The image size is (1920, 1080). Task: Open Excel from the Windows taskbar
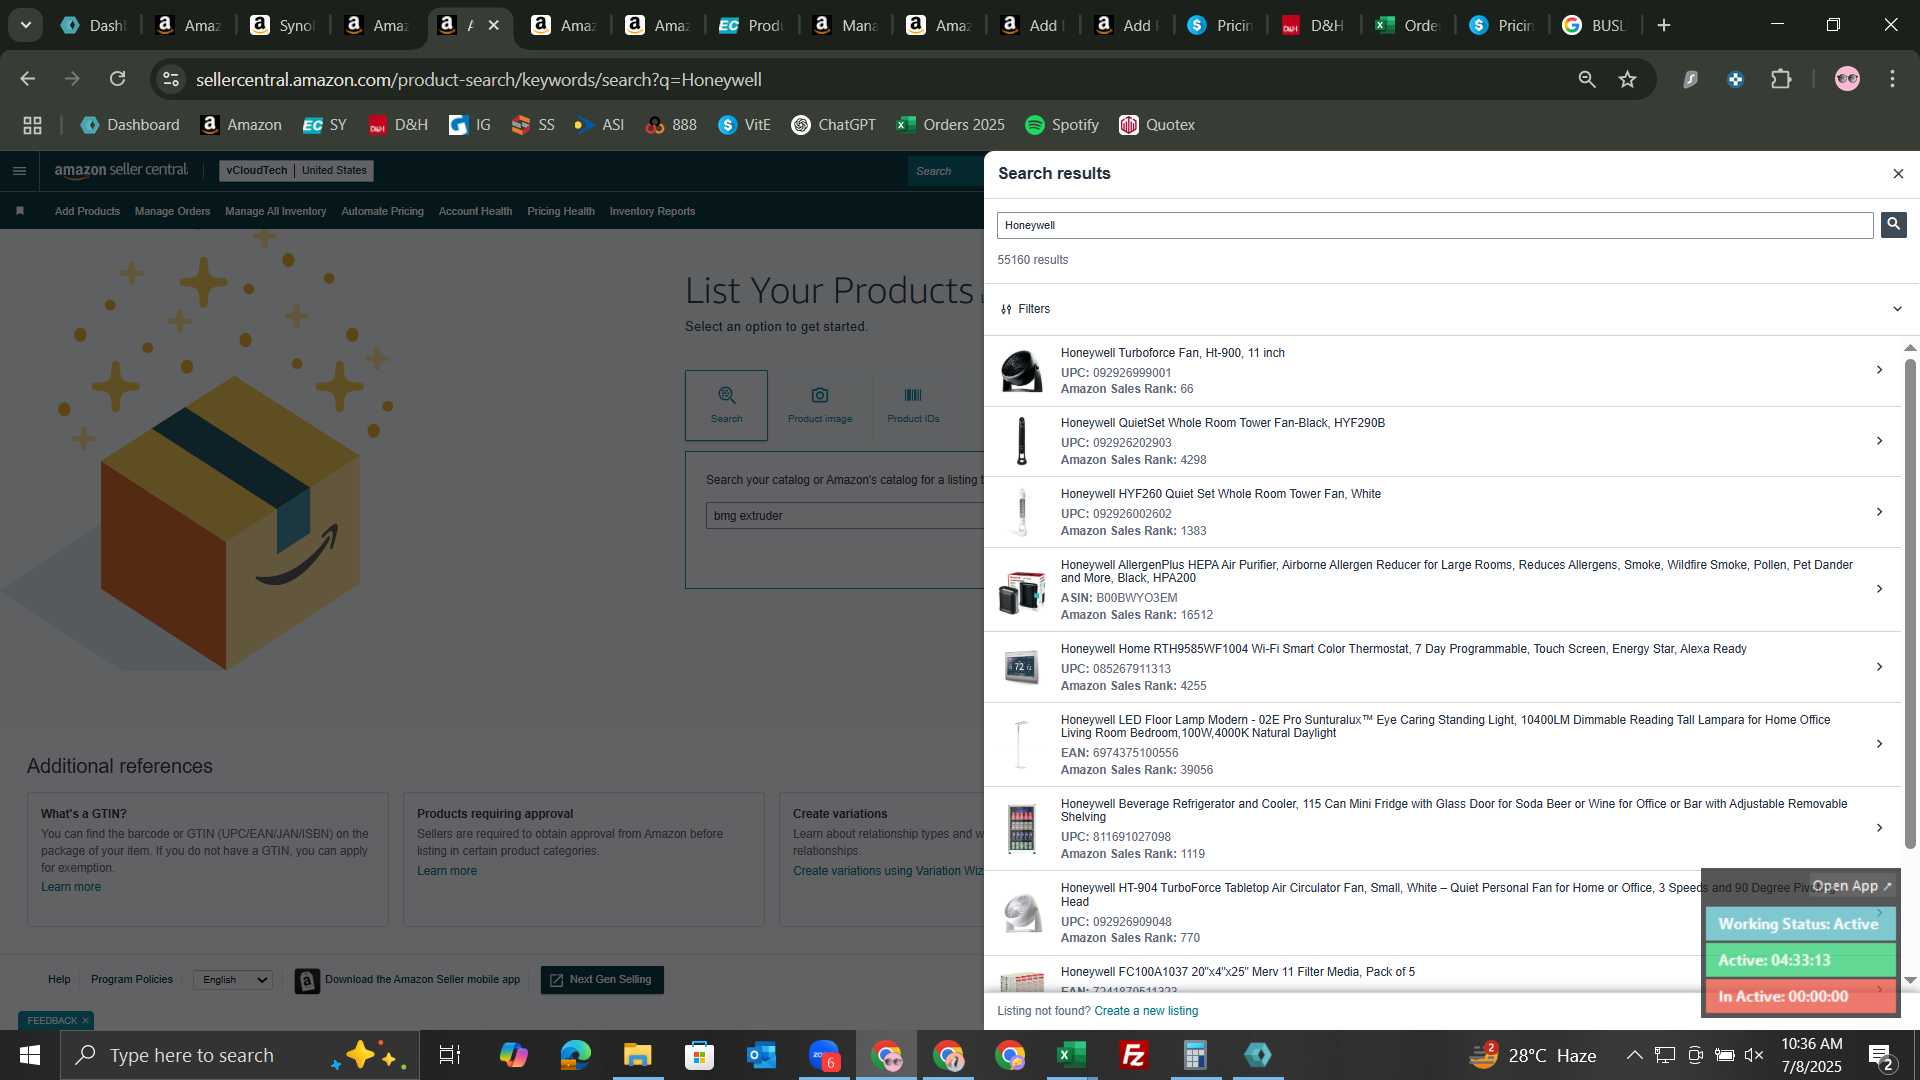click(1072, 1055)
